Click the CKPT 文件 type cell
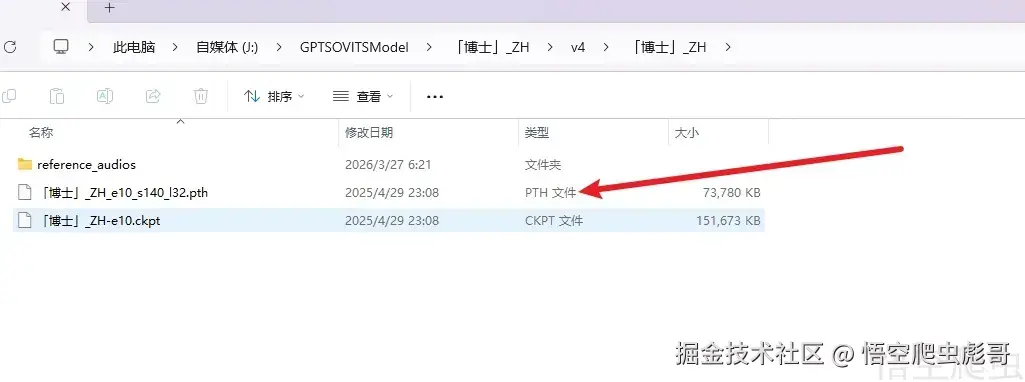This screenshot has width=1025, height=382. point(554,221)
